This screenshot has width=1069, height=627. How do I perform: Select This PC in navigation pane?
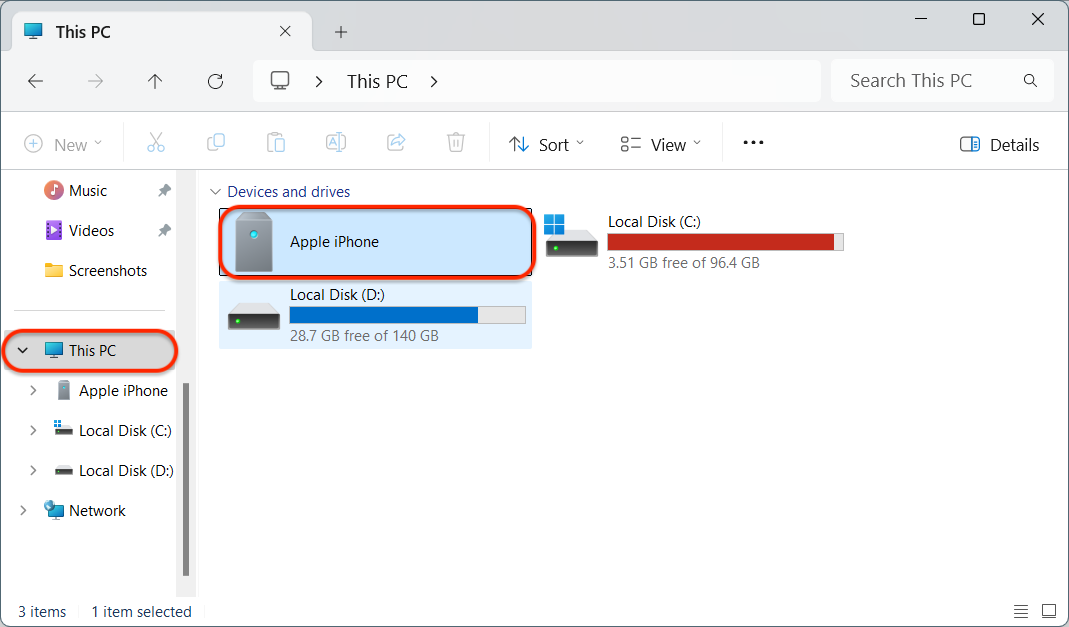pos(91,350)
